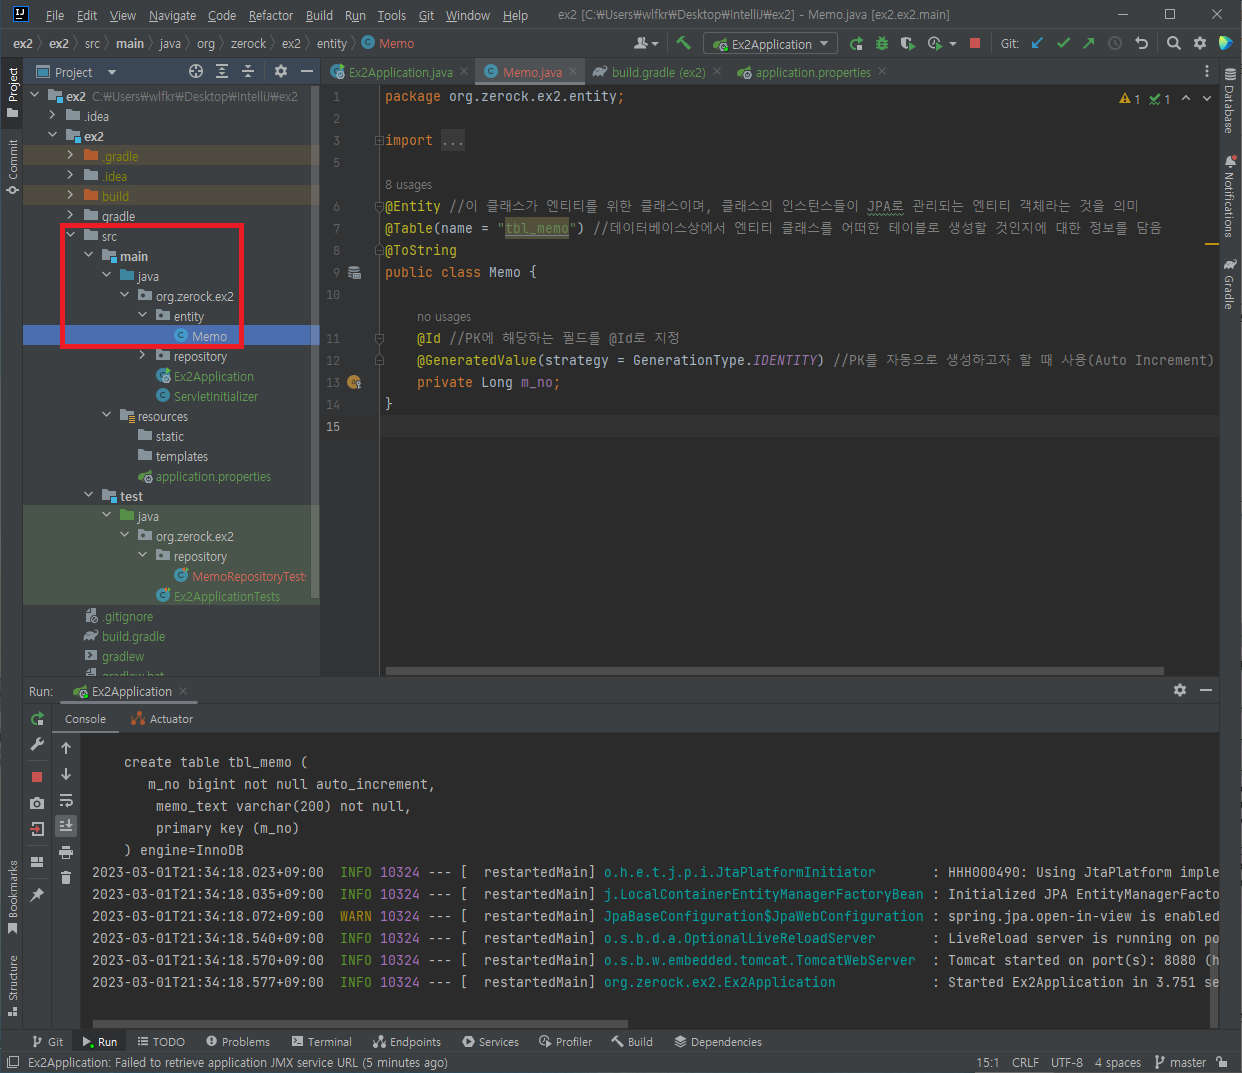
Task: Click the UTF-8 encoding status item
Action: point(1067,1062)
